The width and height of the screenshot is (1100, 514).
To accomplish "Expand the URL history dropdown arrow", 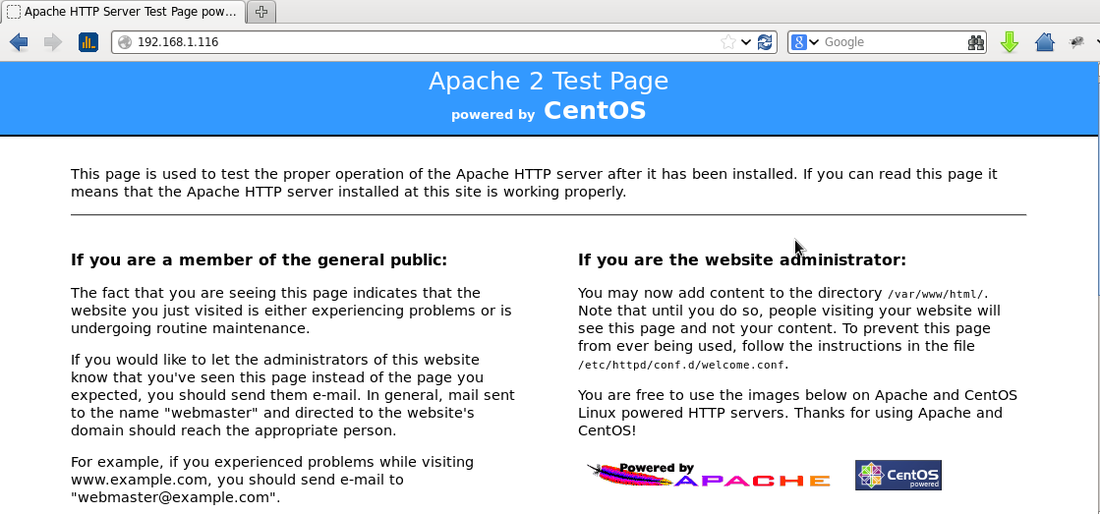I will [746, 42].
